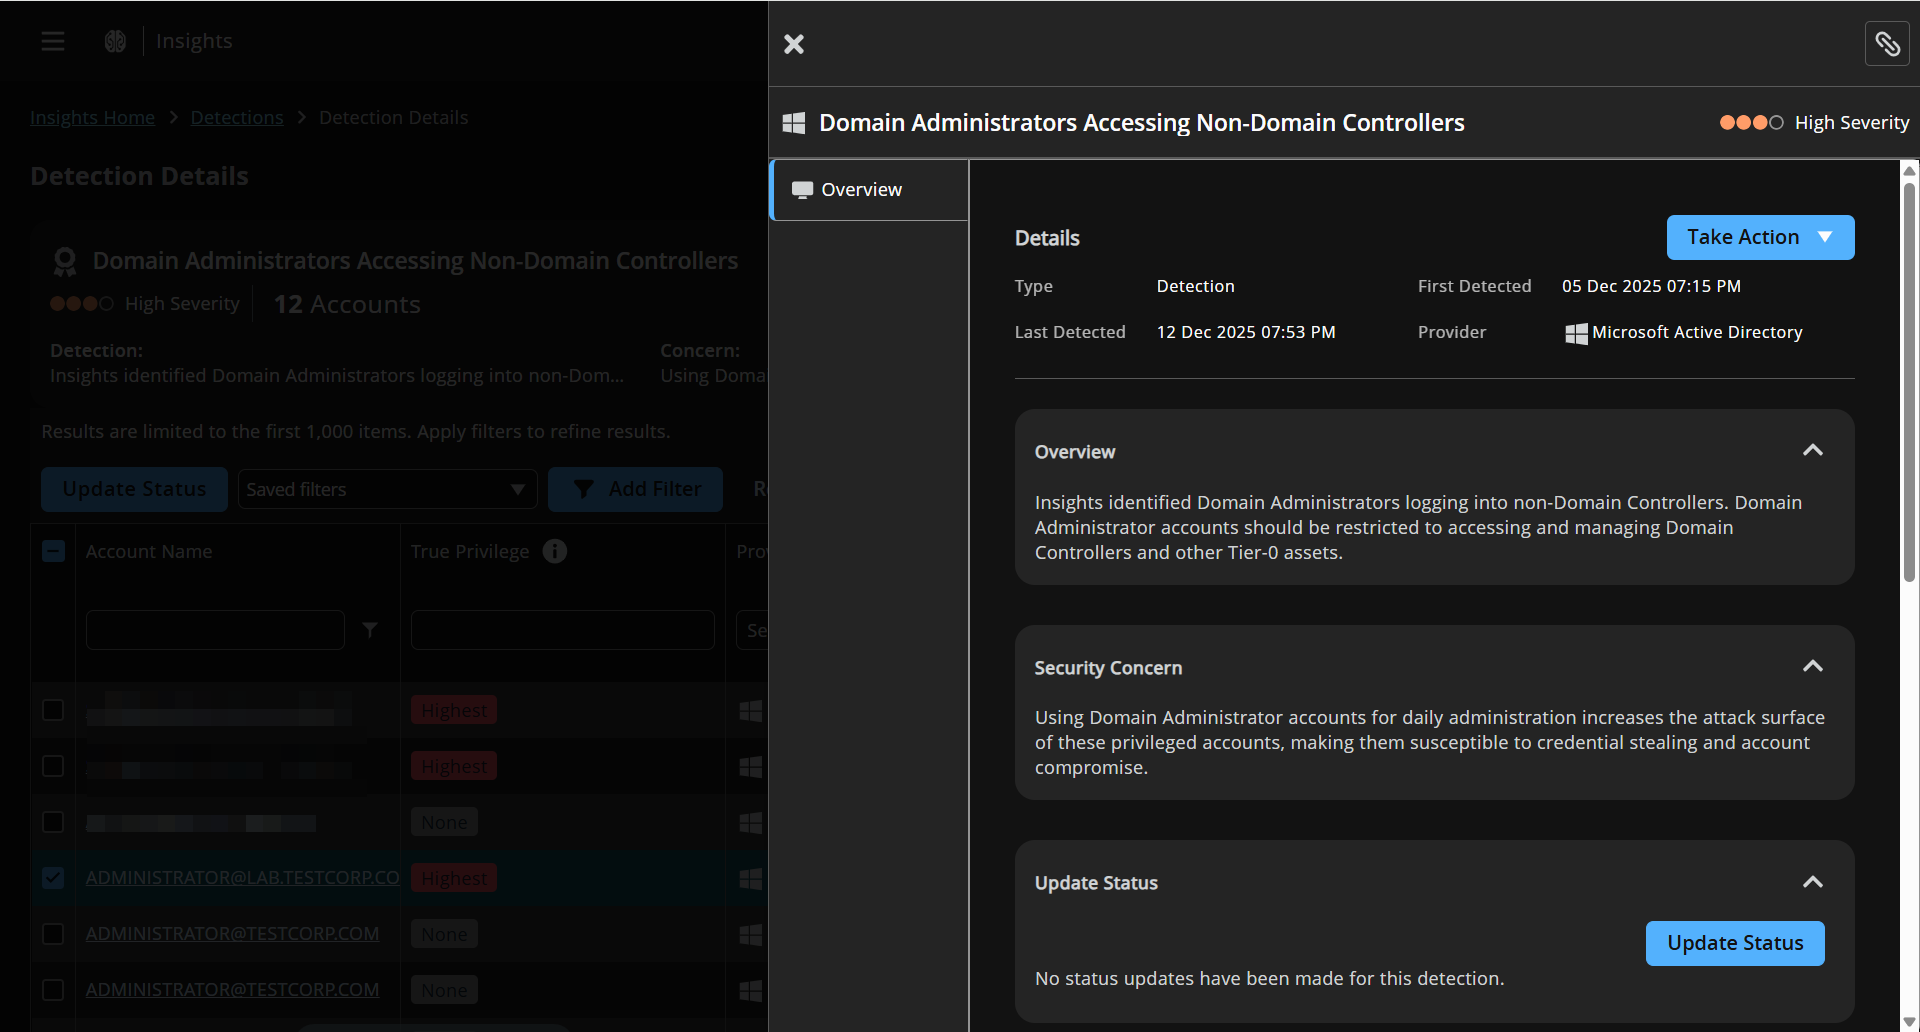The width and height of the screenshot is (1920, 1032).
Task: Click the Windows logo beside the panel title
Action: click(794, 123)
